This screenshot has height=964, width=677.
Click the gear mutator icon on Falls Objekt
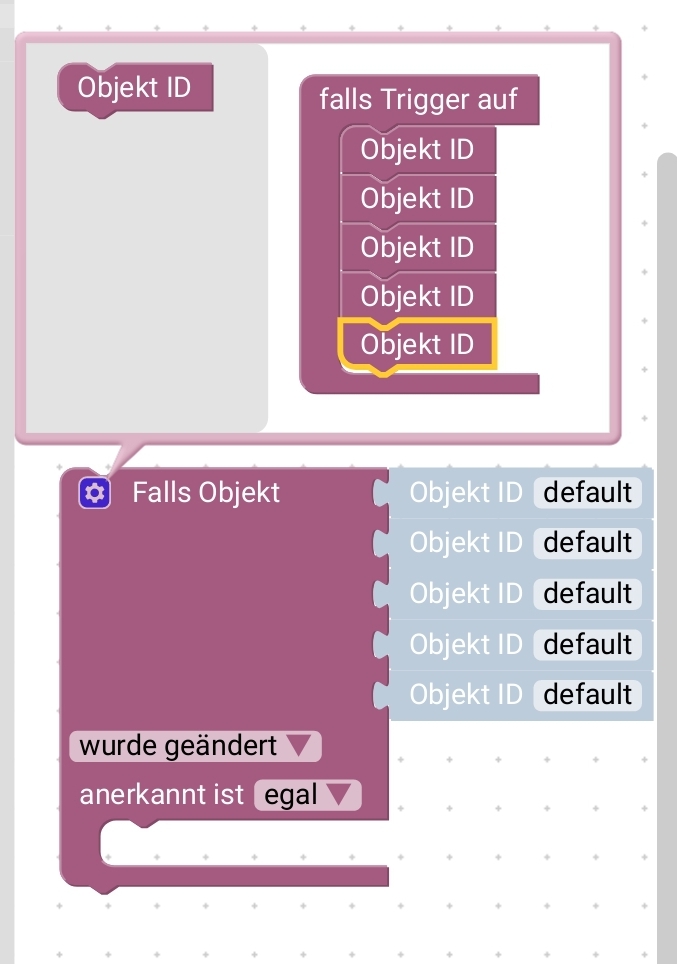(x=94, y=492)
